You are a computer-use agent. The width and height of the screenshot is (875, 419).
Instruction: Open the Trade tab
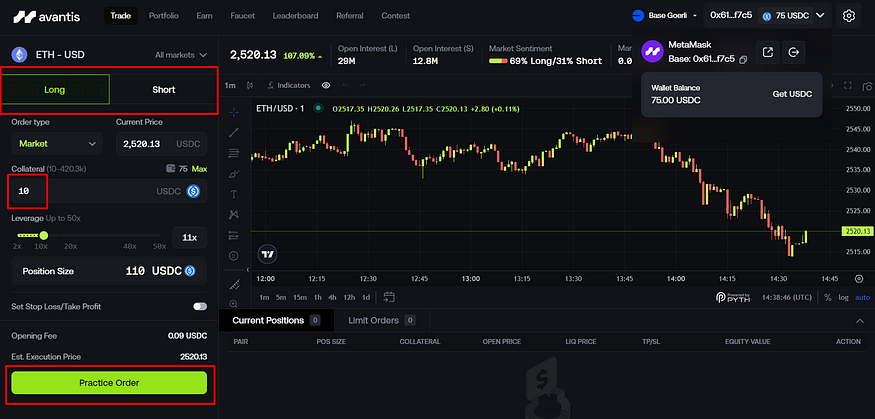[x=121, y=16]
